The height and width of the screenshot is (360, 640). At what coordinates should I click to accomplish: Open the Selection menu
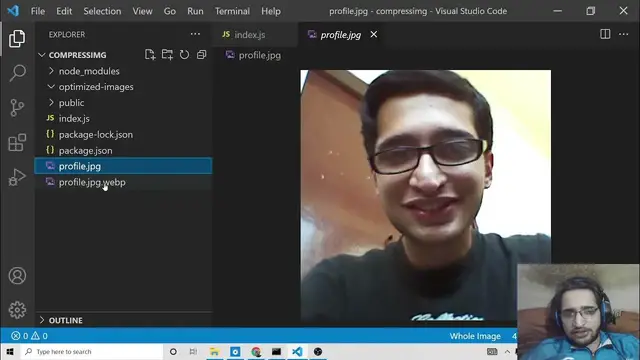pos(102,11)
